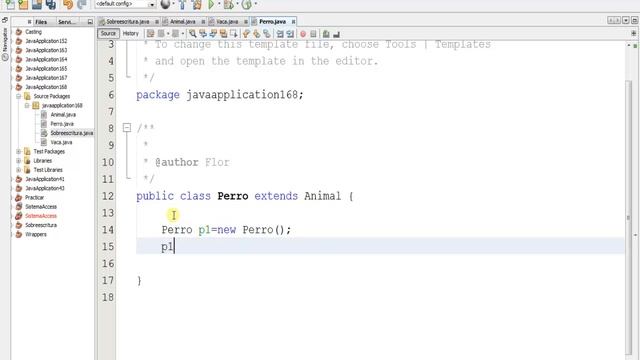Close the Perro.java tab
The width and height of the screenshot is (640, 360).
click(293, 22)
